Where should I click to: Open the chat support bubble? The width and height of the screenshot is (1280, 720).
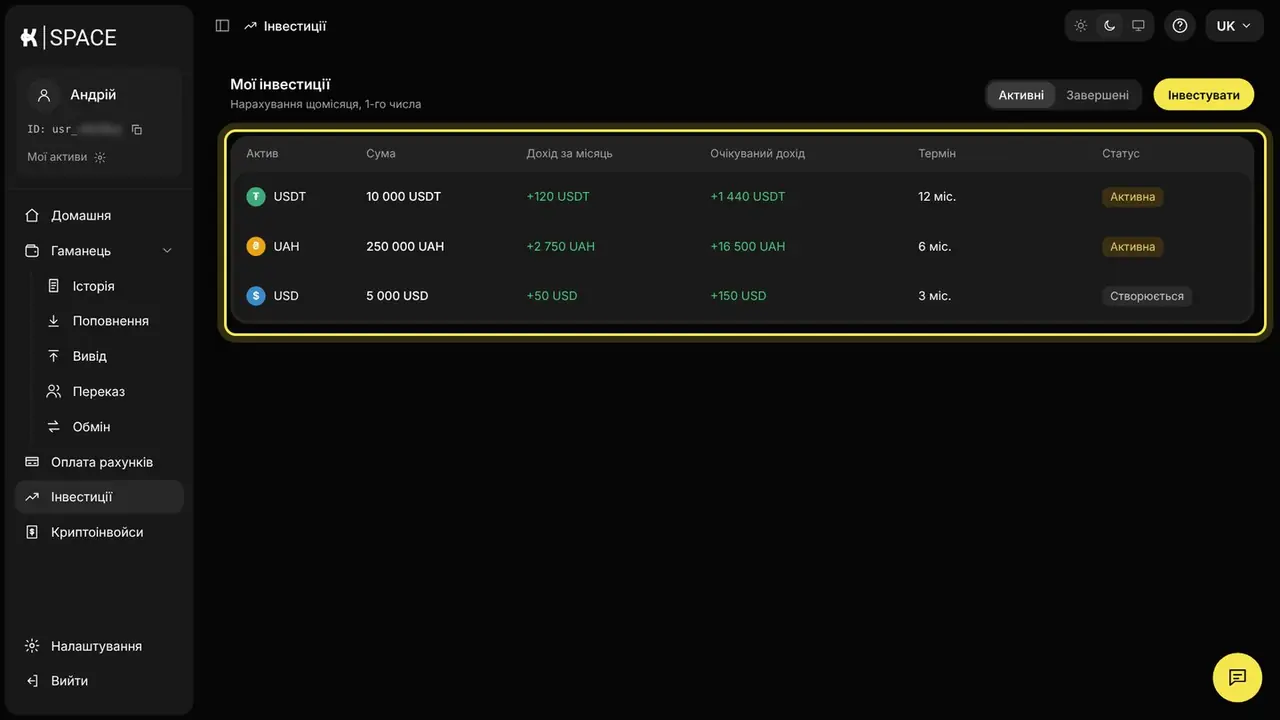1237,677
